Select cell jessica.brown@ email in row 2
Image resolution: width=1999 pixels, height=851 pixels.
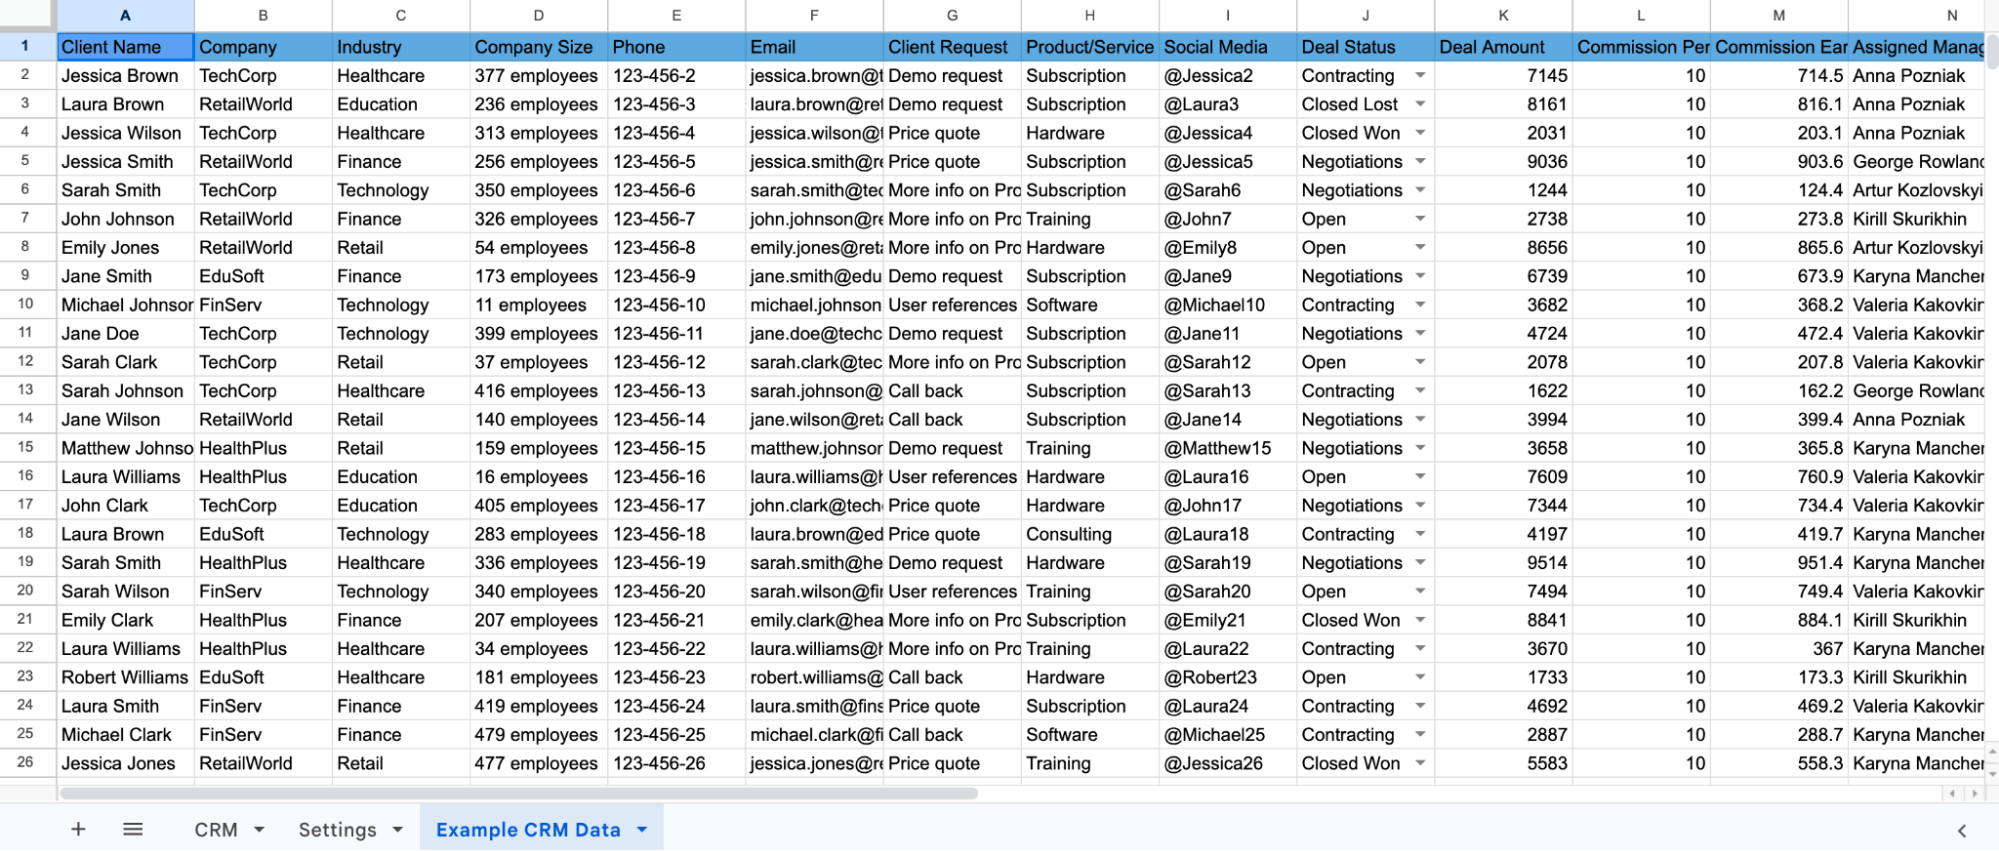pyautogui.click(x=814, y=76)
